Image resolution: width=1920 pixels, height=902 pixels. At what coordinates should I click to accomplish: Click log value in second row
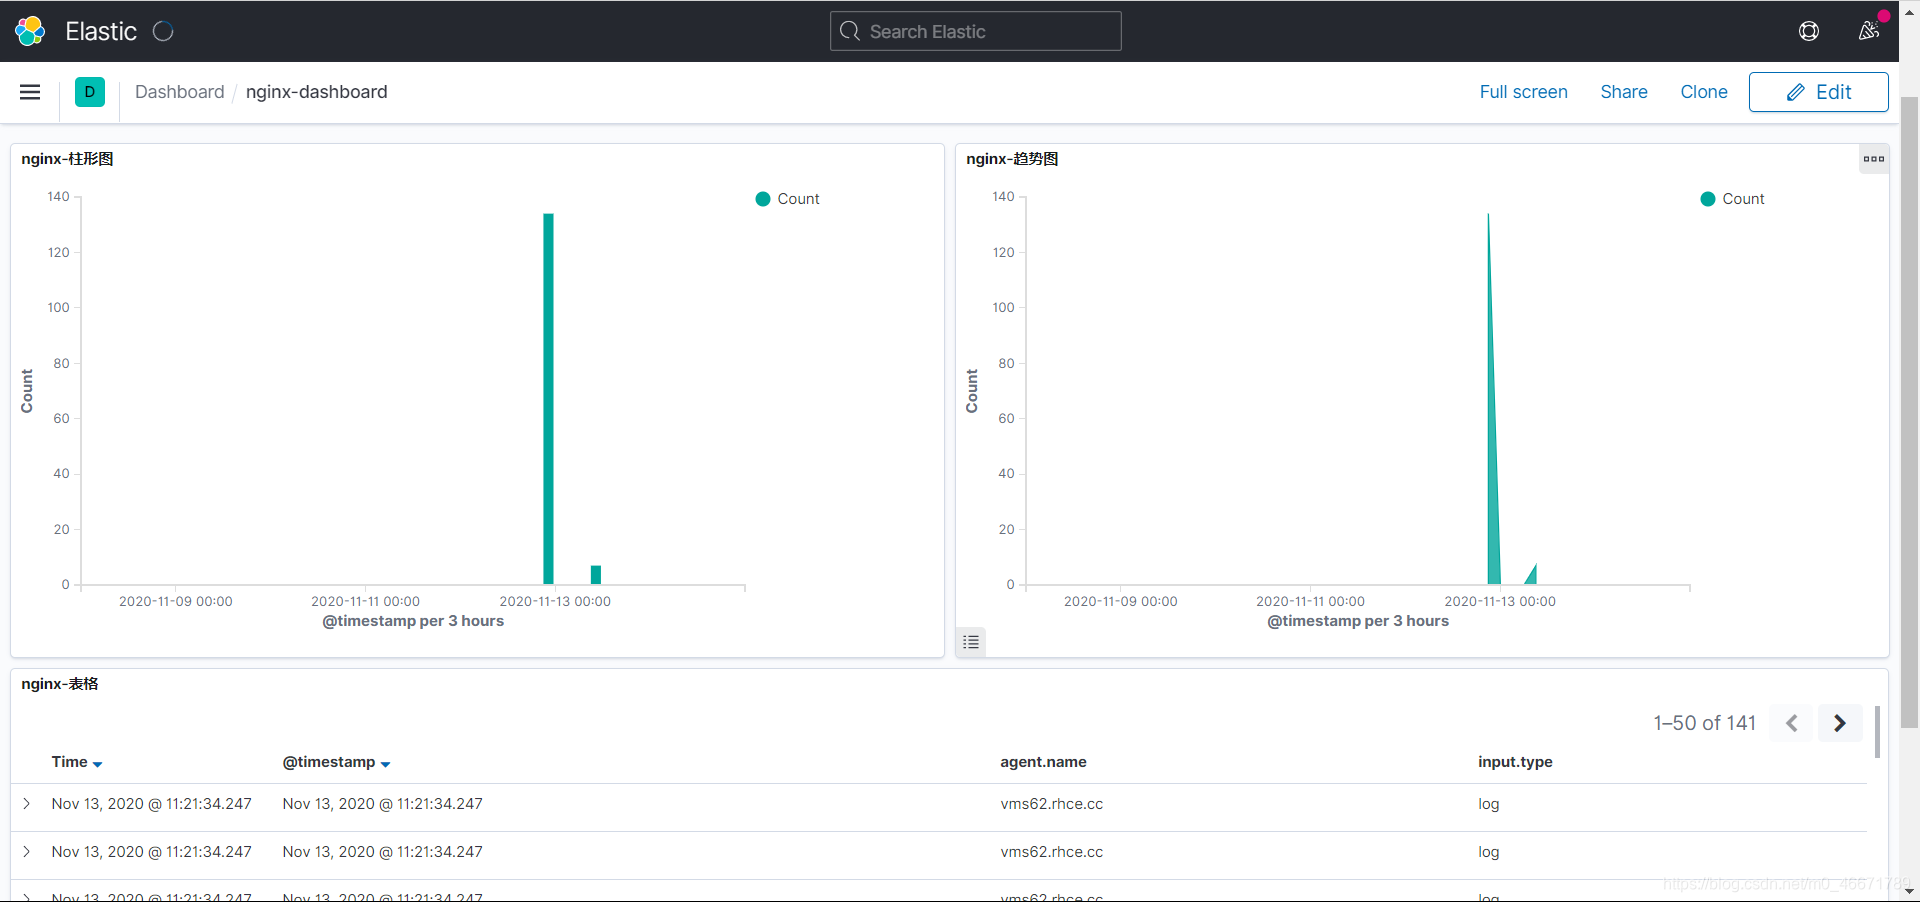[1488, 852]
